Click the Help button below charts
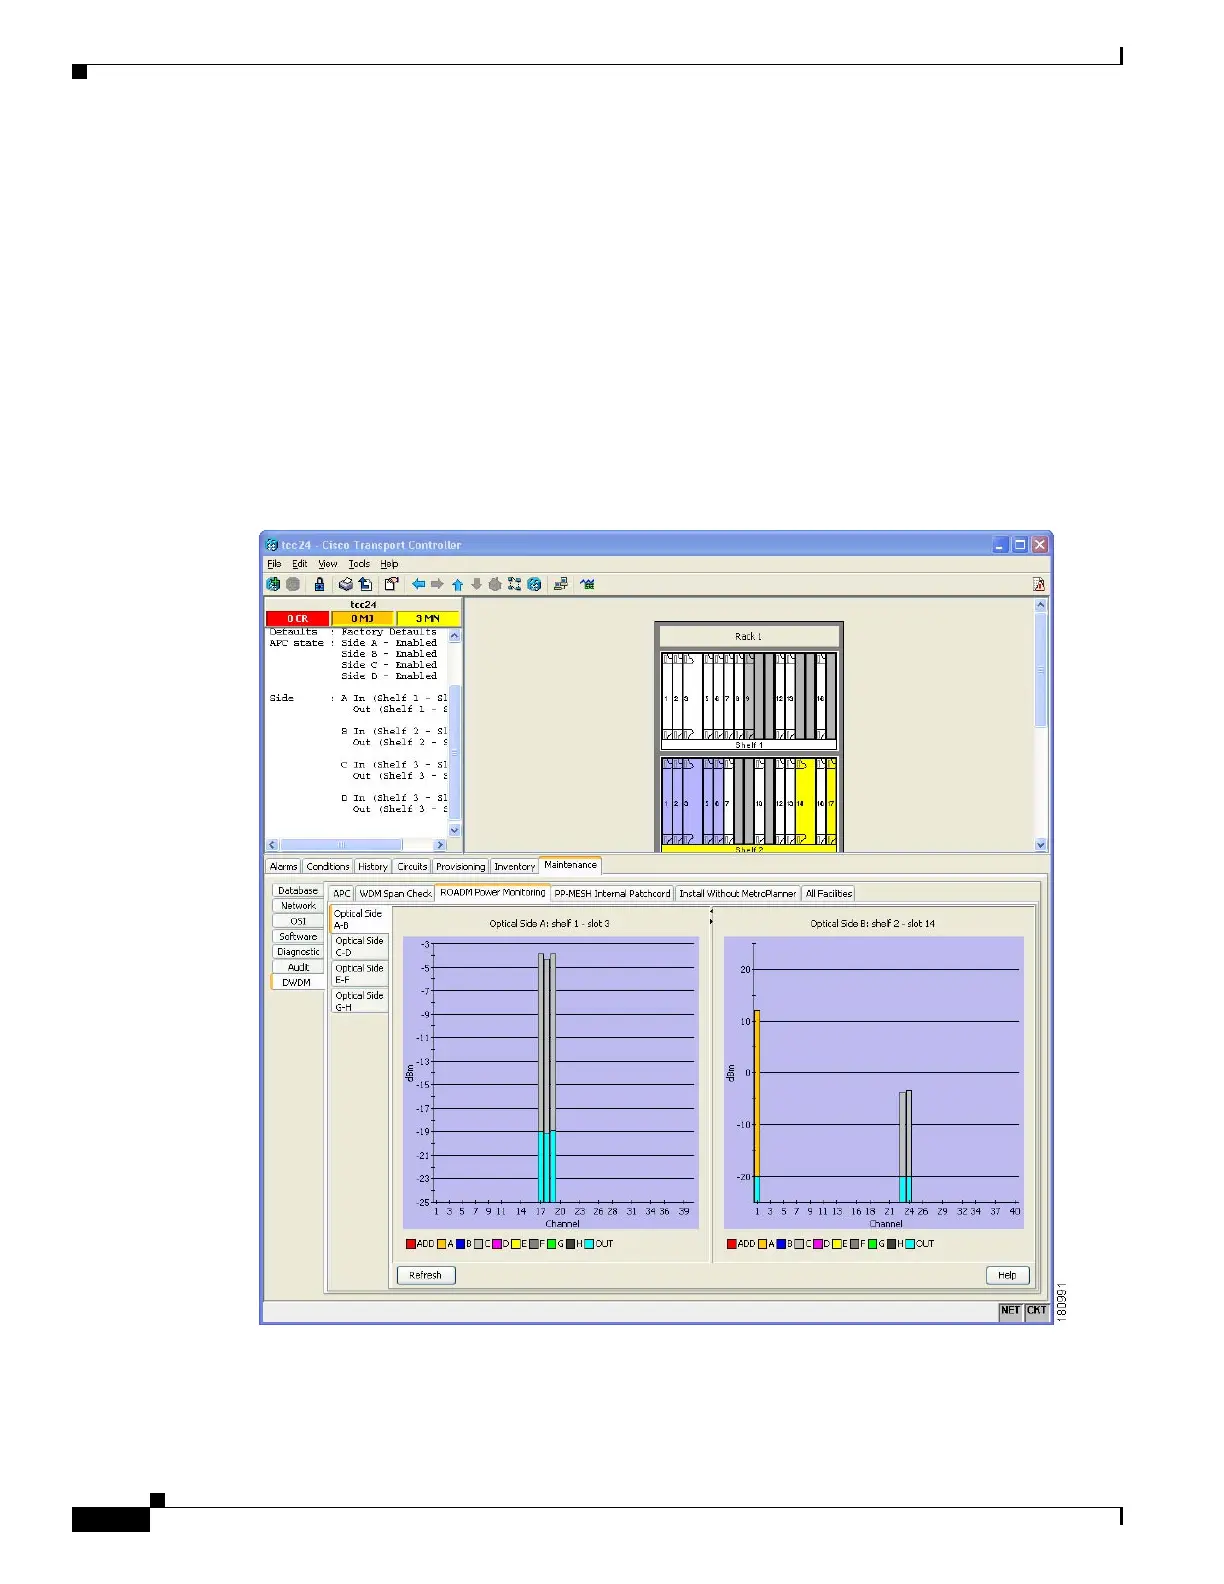This screenshot has width=1224, height=1584. (x=1007, y=1275)
